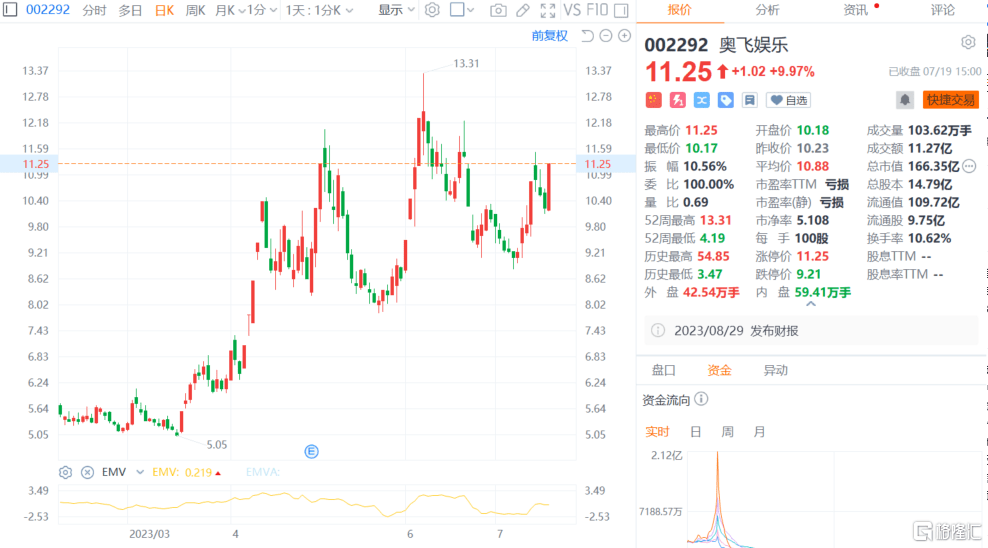Toggle left sidebar panel icon
Viewport: 988px width, 548px height.
click(8, 10)
